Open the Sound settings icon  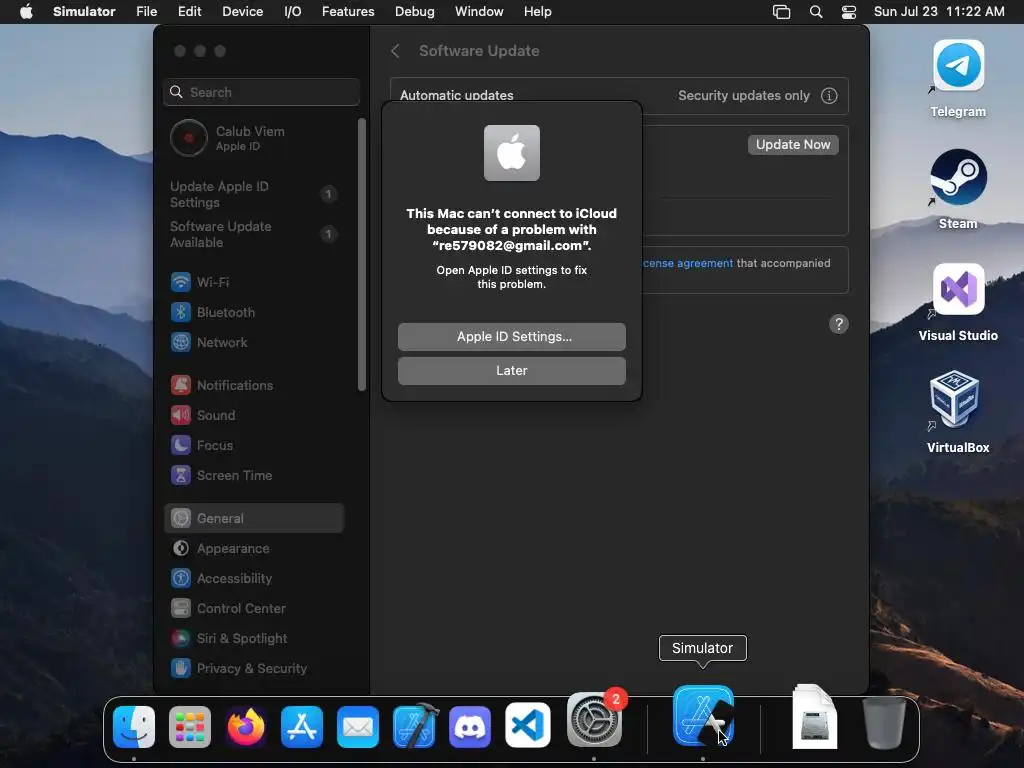click(x=181, y=415)
